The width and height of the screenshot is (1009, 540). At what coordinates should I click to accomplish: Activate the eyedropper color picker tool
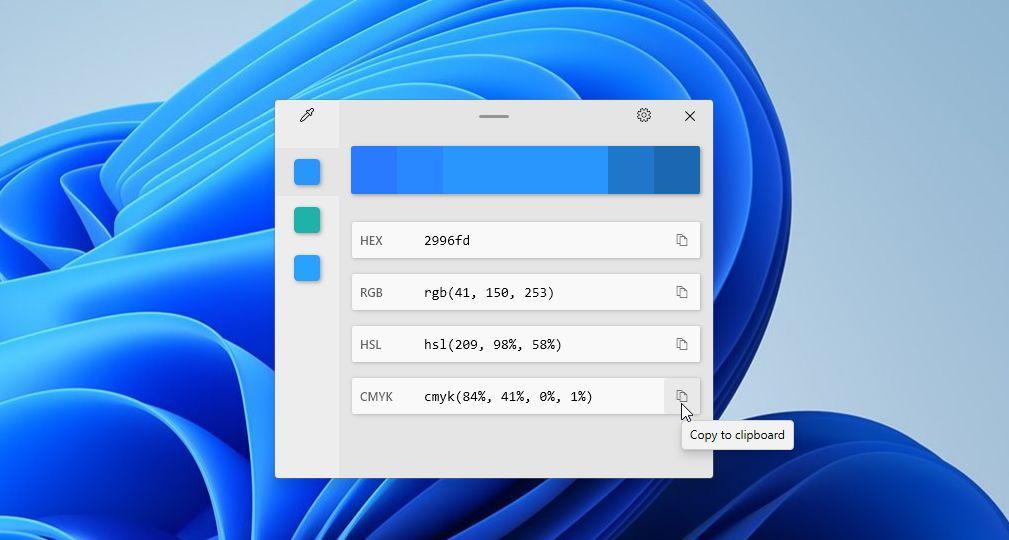click(x=307, y=116)
